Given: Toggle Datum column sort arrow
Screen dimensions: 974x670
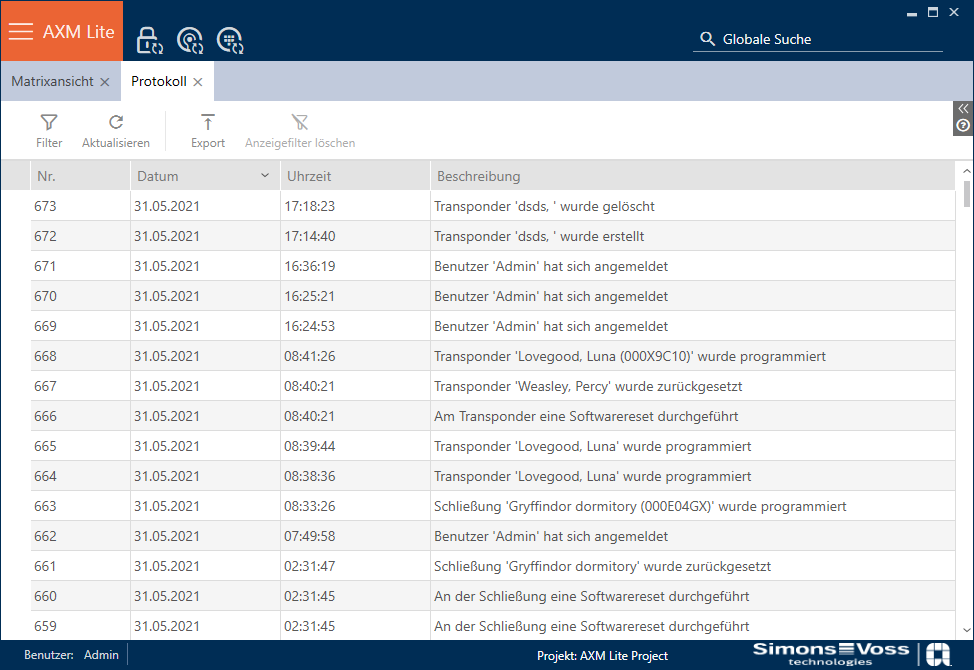Looking at the screenshot, I should coord(265,176).
